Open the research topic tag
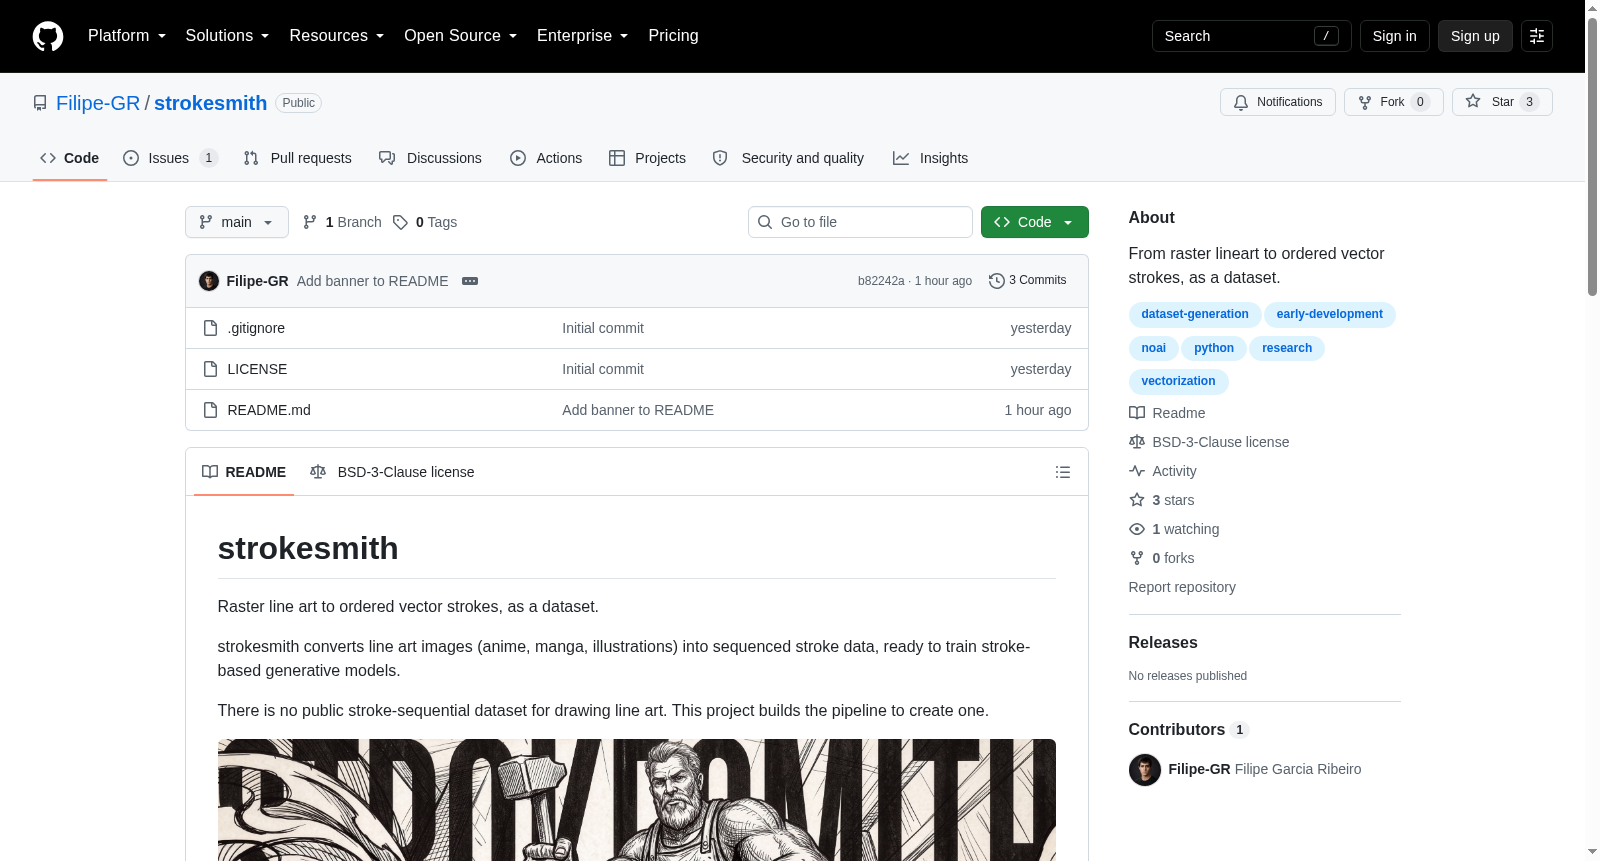 [1287, 348]
